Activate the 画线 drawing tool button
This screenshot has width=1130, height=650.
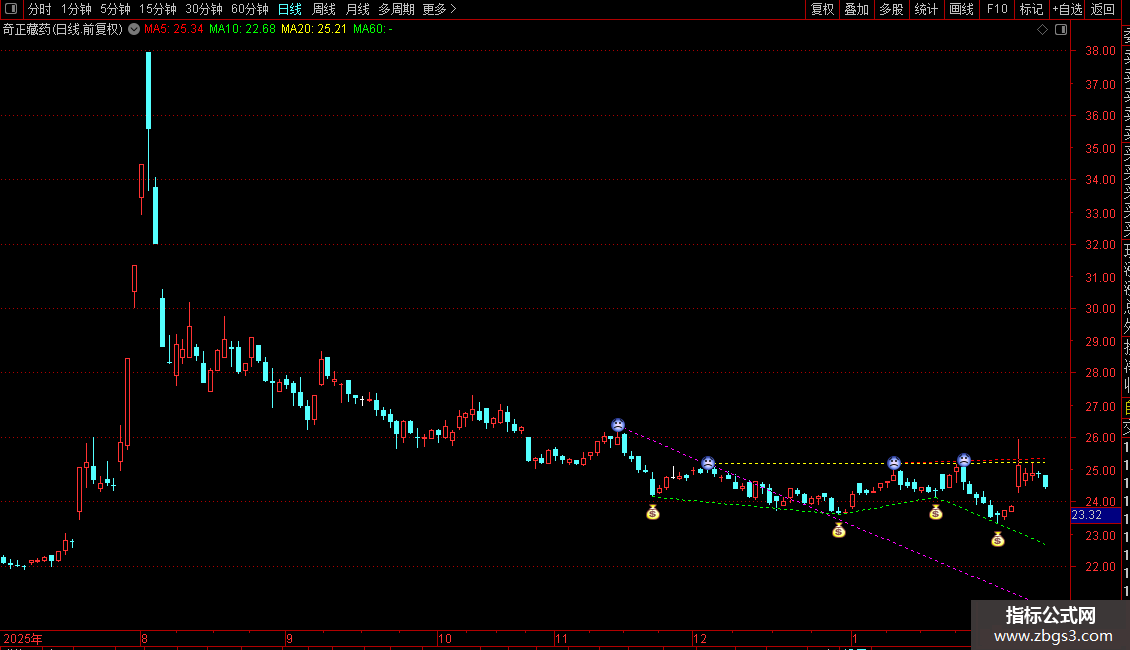(x=961, y=9)
